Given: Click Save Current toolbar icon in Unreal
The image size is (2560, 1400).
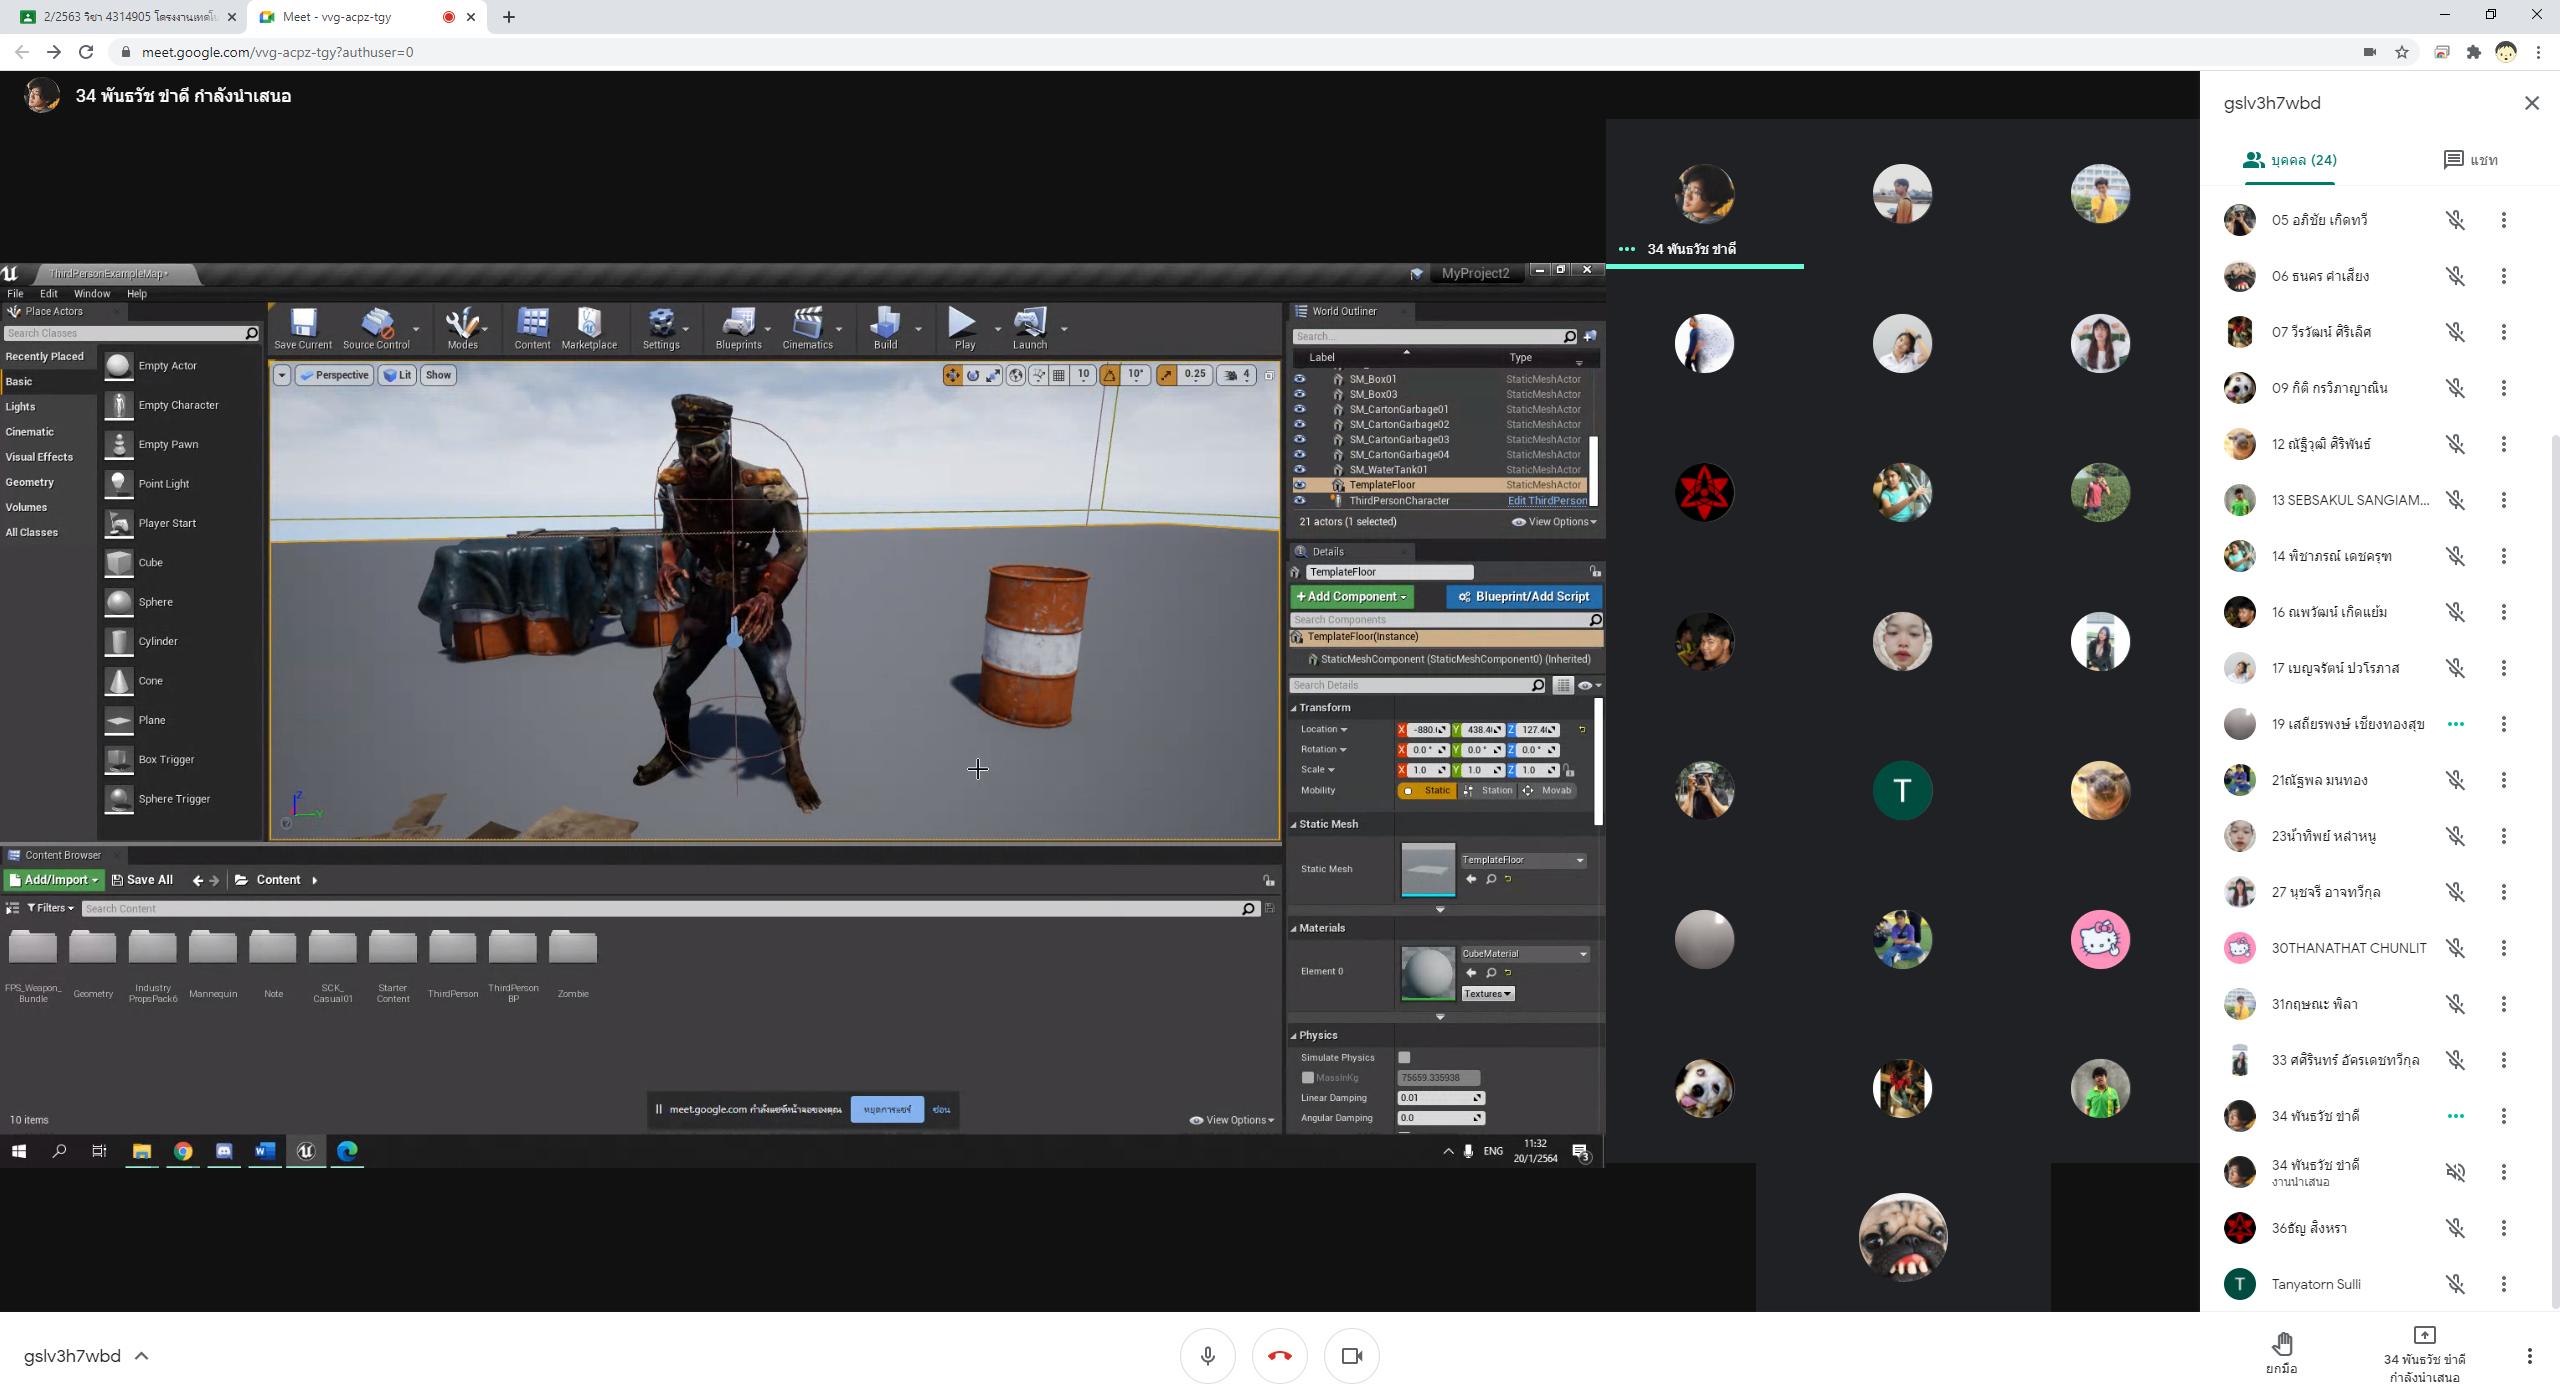Looking at the screenshot, I should click(x=303, y=328).
